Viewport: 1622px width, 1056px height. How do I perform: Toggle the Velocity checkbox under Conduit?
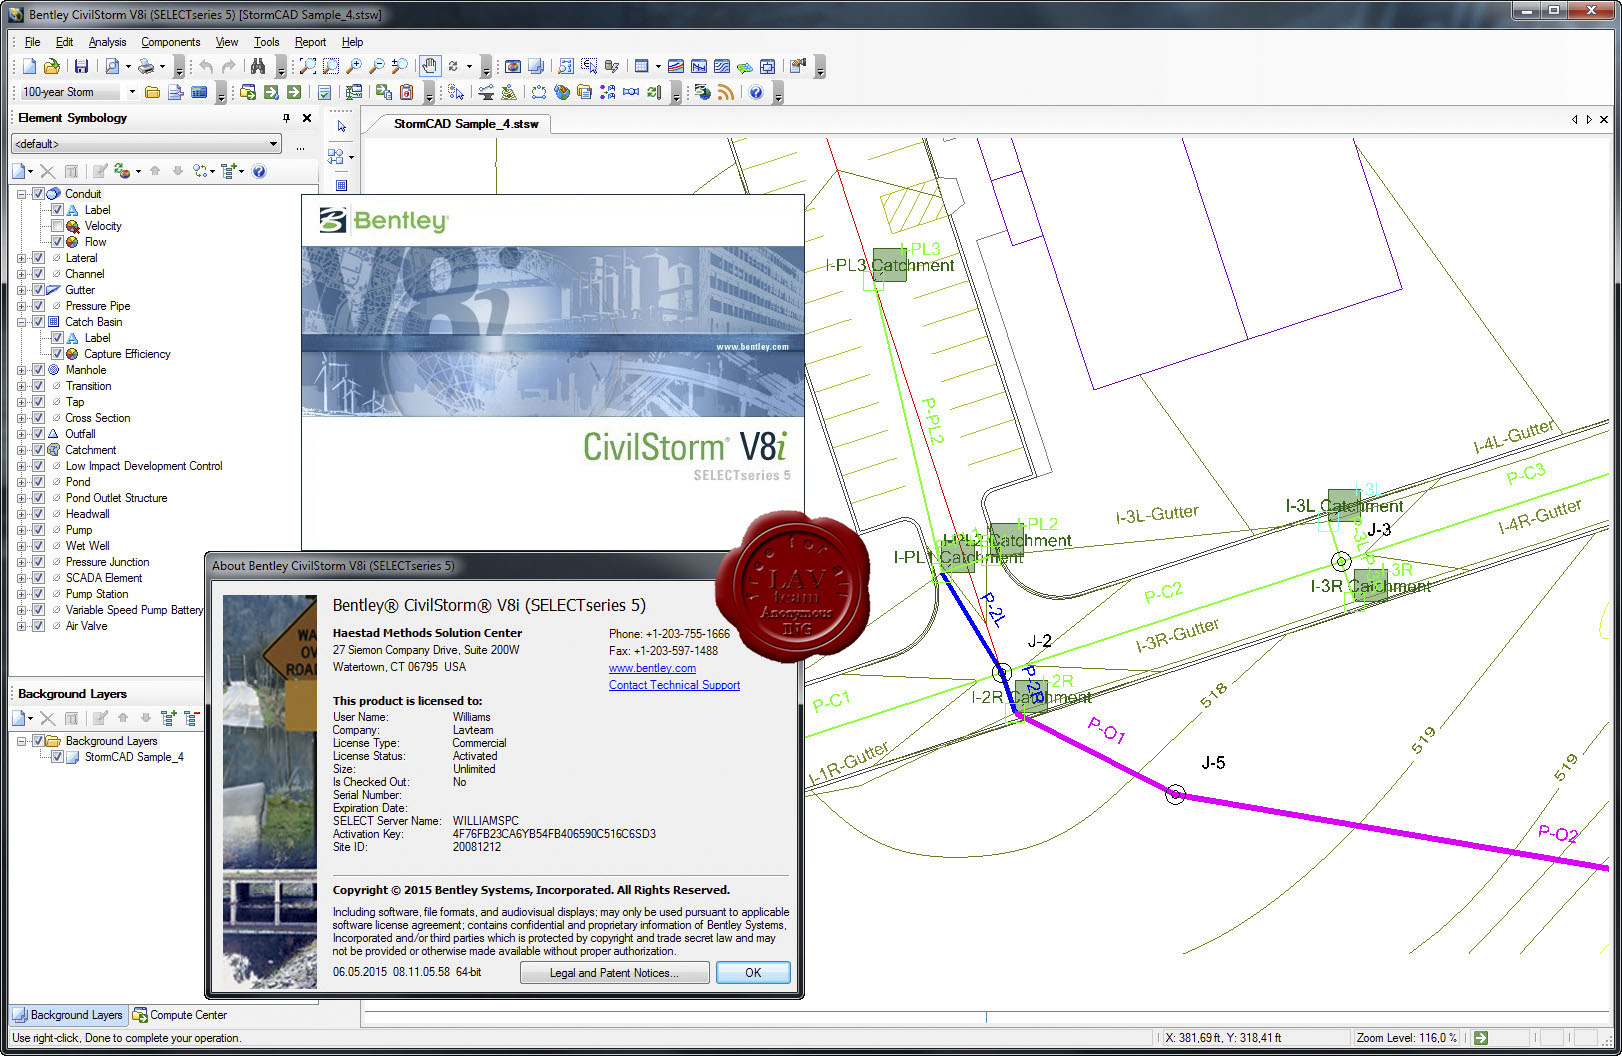[x=57, y=226]
